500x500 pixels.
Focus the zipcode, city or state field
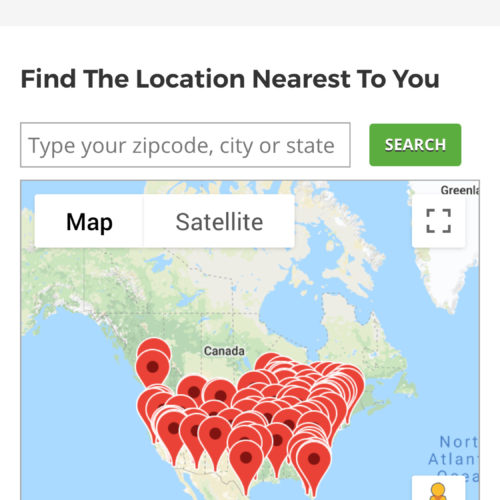point(185,145)
